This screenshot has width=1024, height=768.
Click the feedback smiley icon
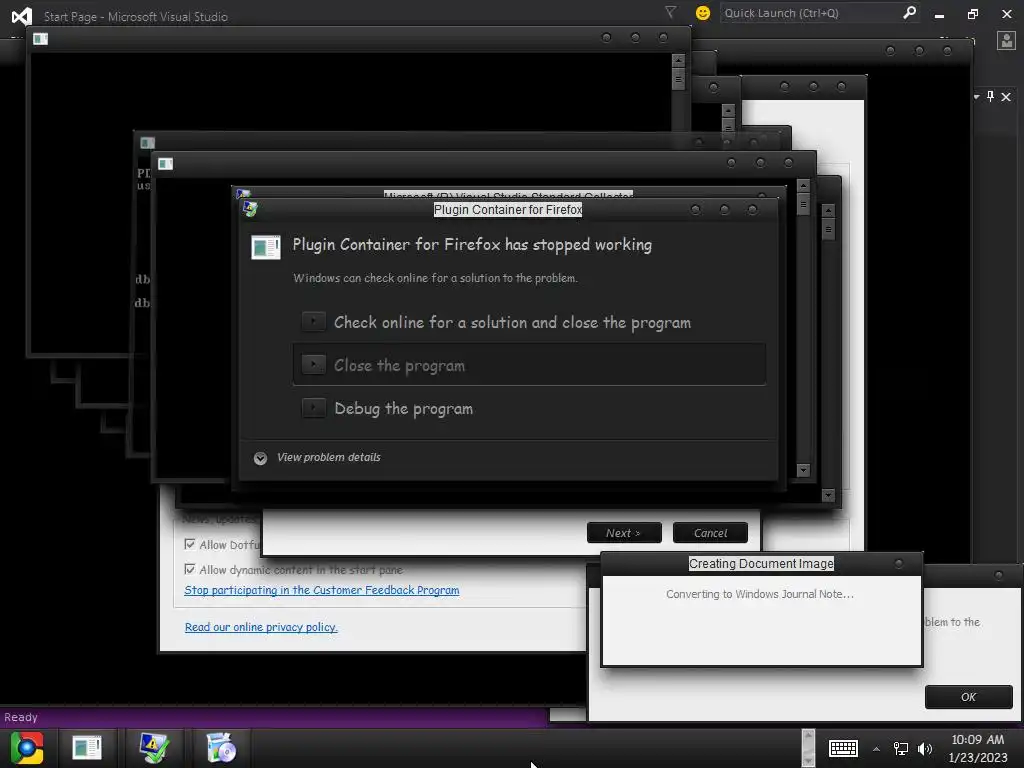click(703, 13)
